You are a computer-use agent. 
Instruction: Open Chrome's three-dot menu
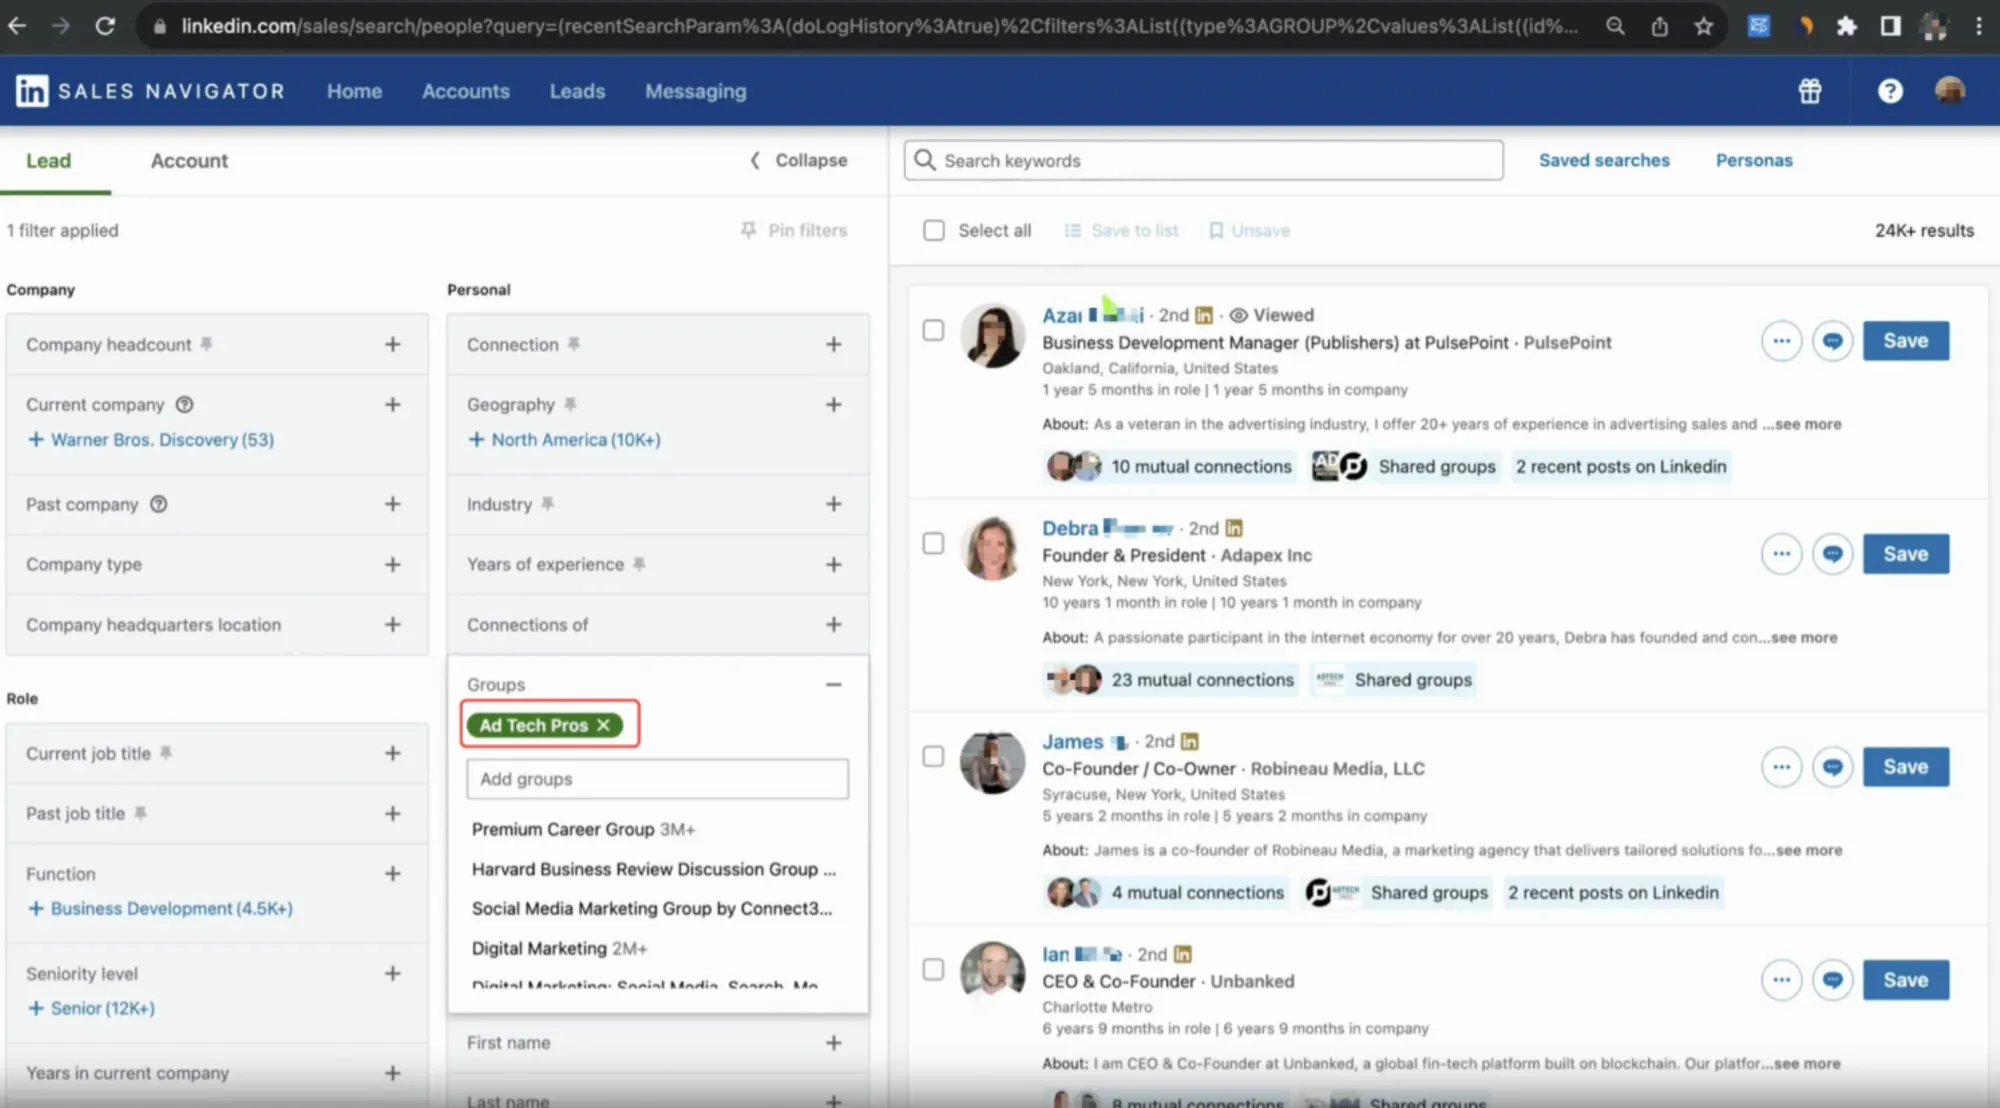pyautogui.click(x=1979, y=26)
